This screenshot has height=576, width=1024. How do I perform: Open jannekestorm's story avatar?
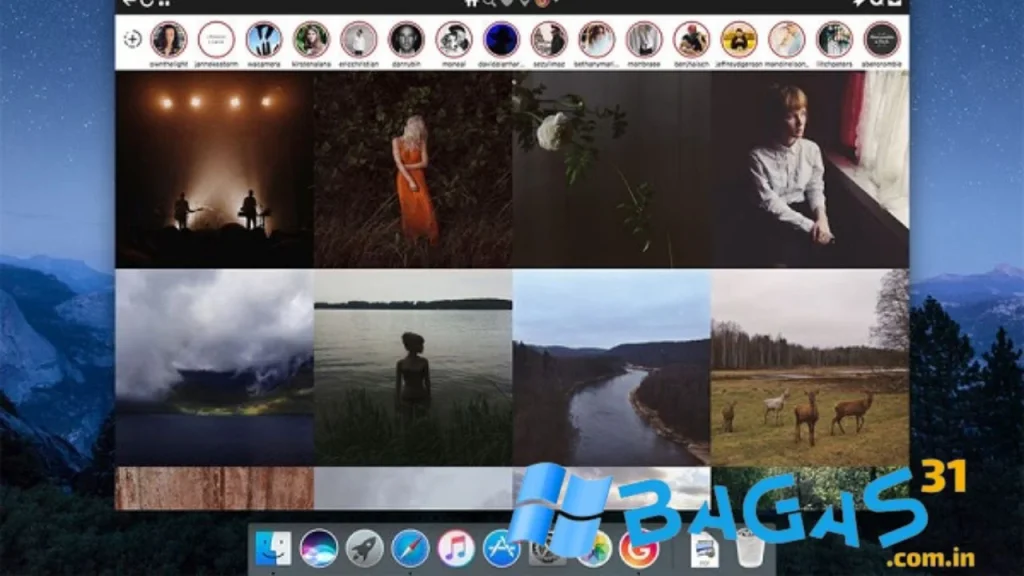pos(216,39)
